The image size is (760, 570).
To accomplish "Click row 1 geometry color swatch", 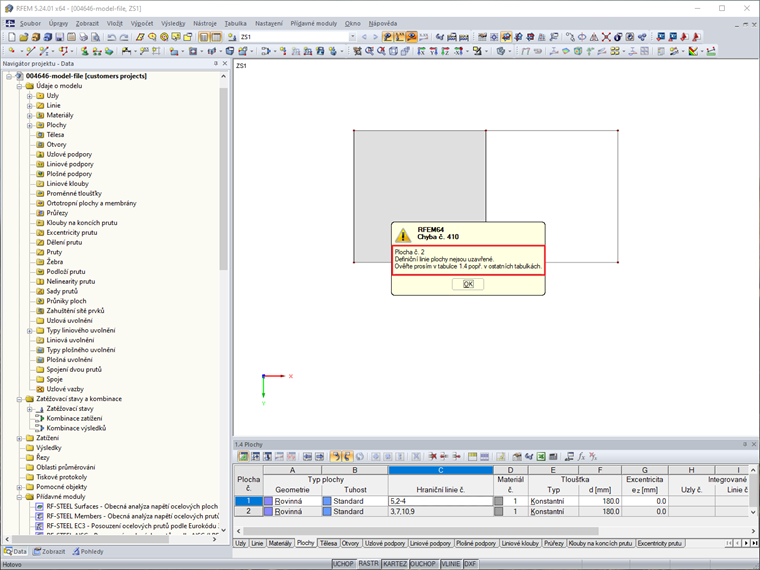I will (269, 501).
